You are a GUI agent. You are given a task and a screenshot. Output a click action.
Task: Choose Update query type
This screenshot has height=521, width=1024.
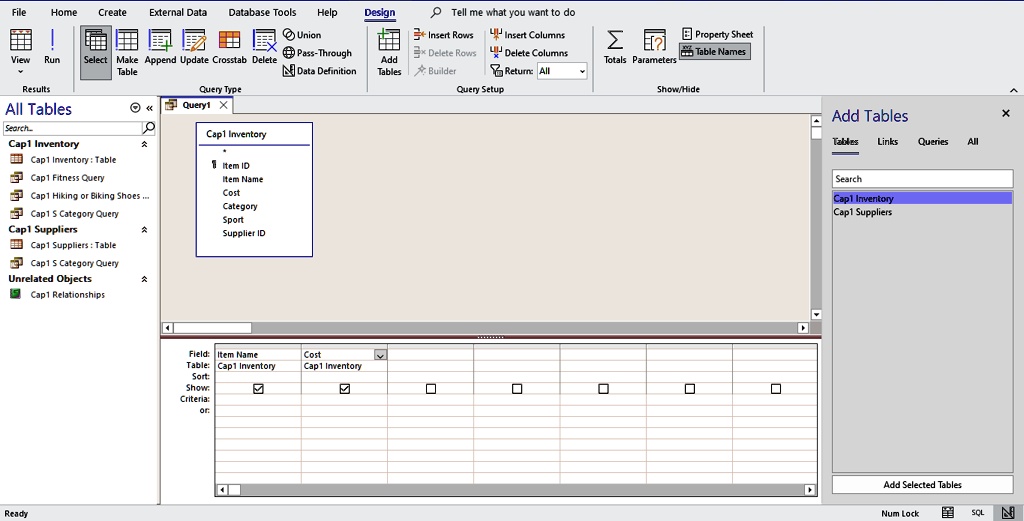tap(194, 47)
